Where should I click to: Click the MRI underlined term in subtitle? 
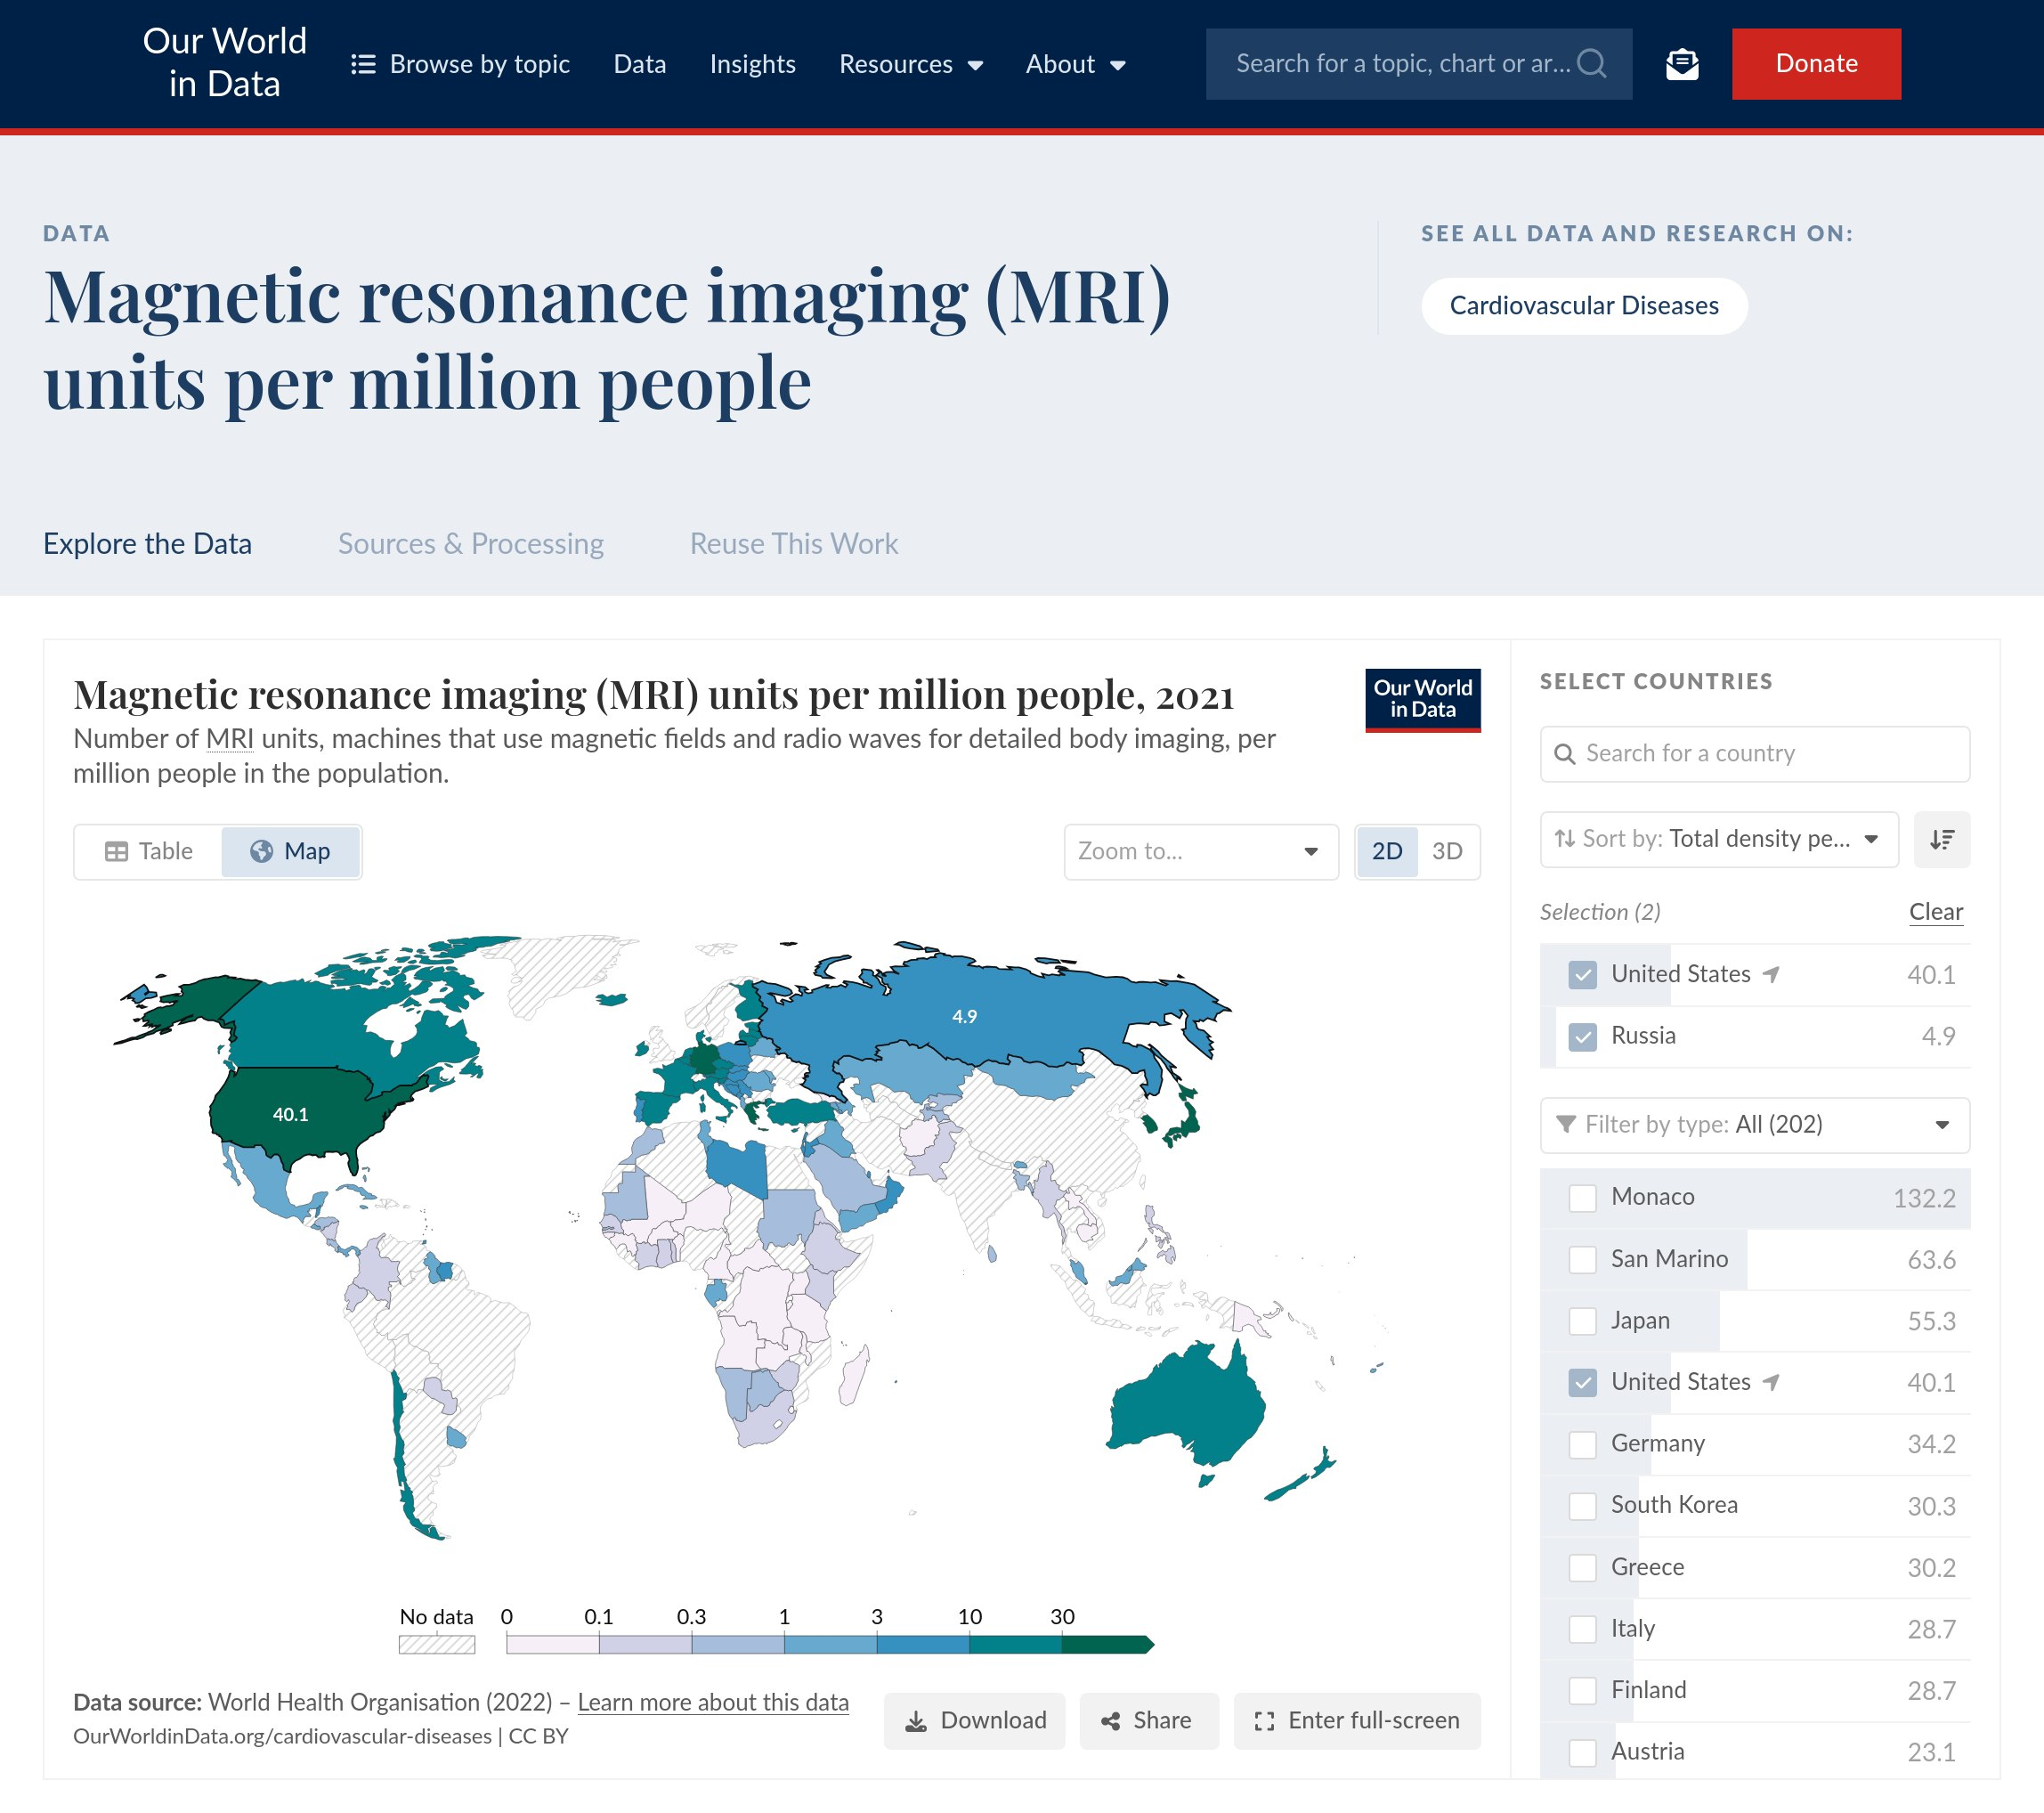pos(229,739)
